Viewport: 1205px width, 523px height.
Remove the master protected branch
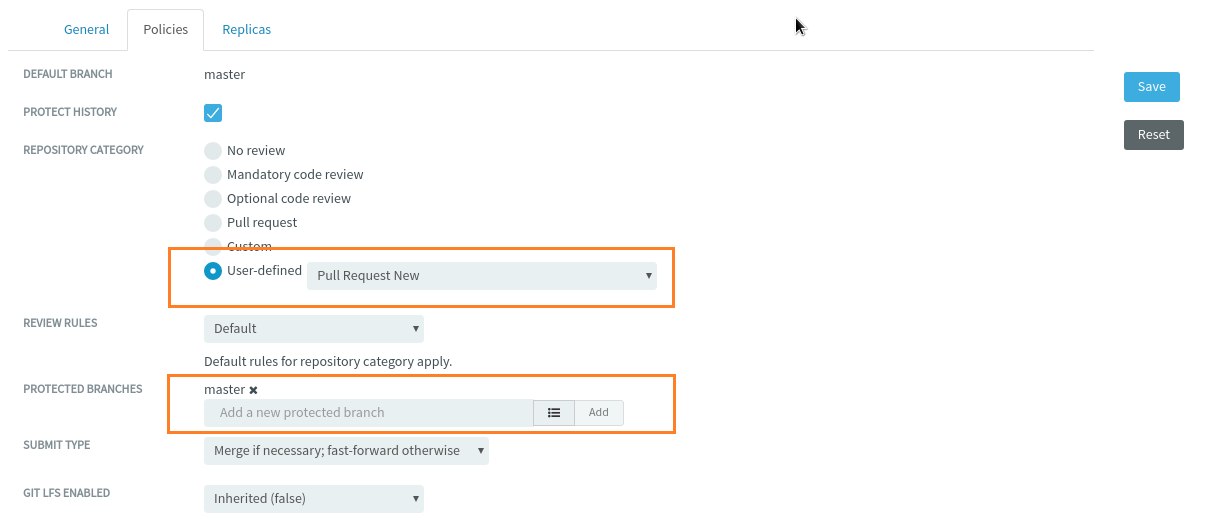[x=253, y=390]
